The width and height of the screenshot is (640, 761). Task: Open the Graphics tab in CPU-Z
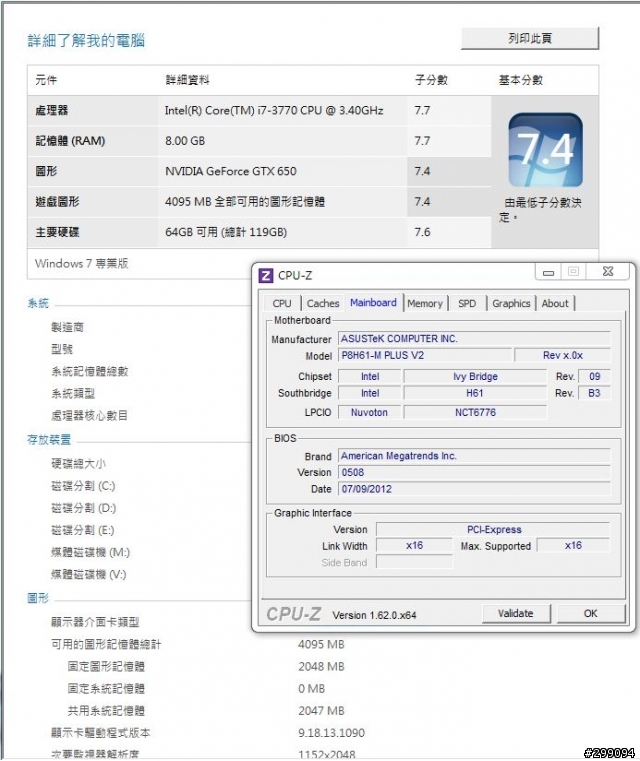point(511,303)
